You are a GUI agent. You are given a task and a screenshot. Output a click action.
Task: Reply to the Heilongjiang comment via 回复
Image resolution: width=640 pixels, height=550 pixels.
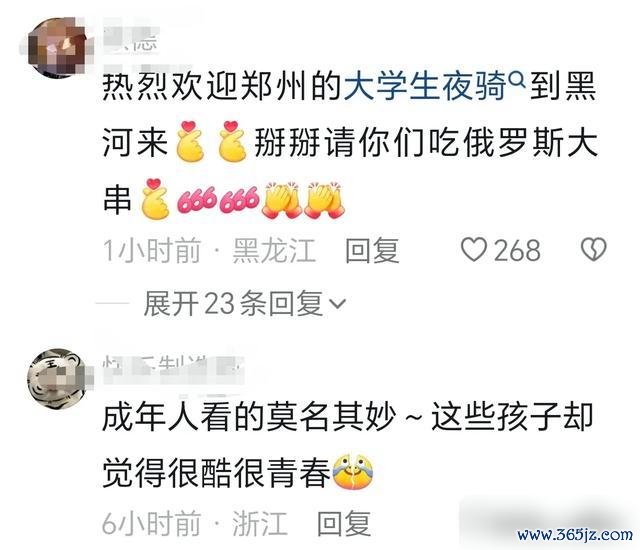tap(372, 250)
